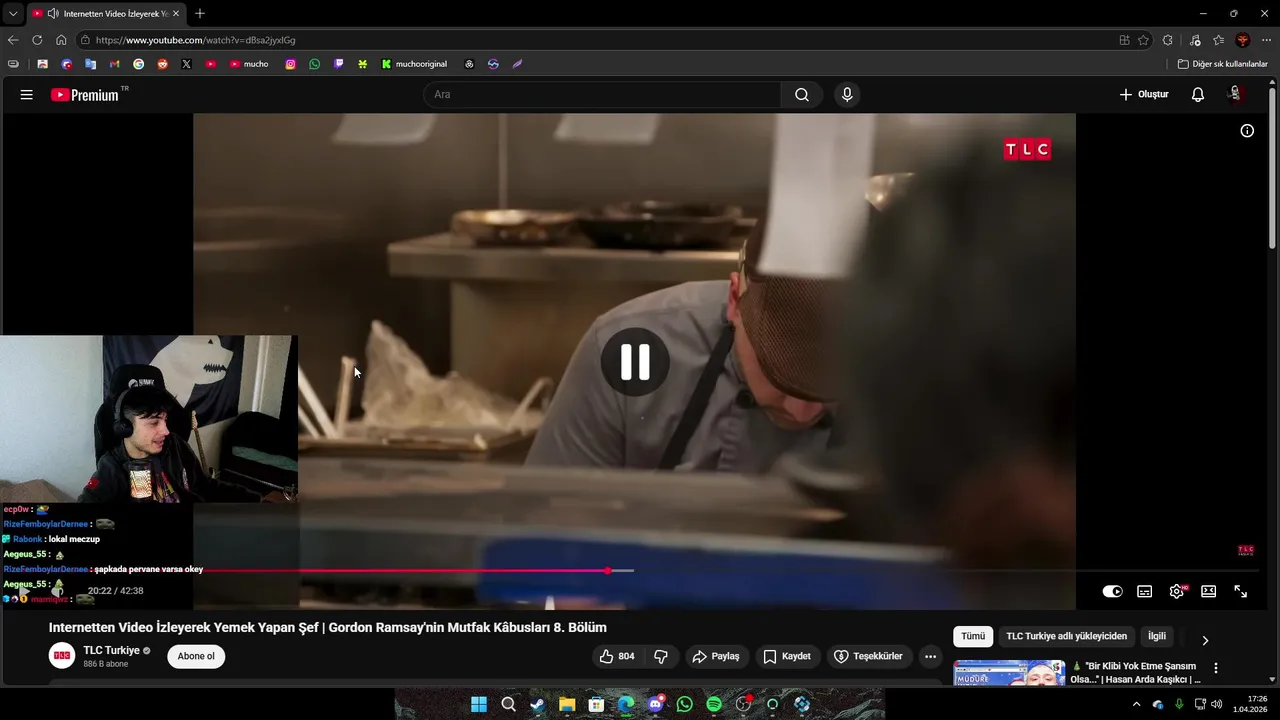Open TLC Turkiye channel avatar
This screenshot has height=720, width=1280.
pos(62,656)
